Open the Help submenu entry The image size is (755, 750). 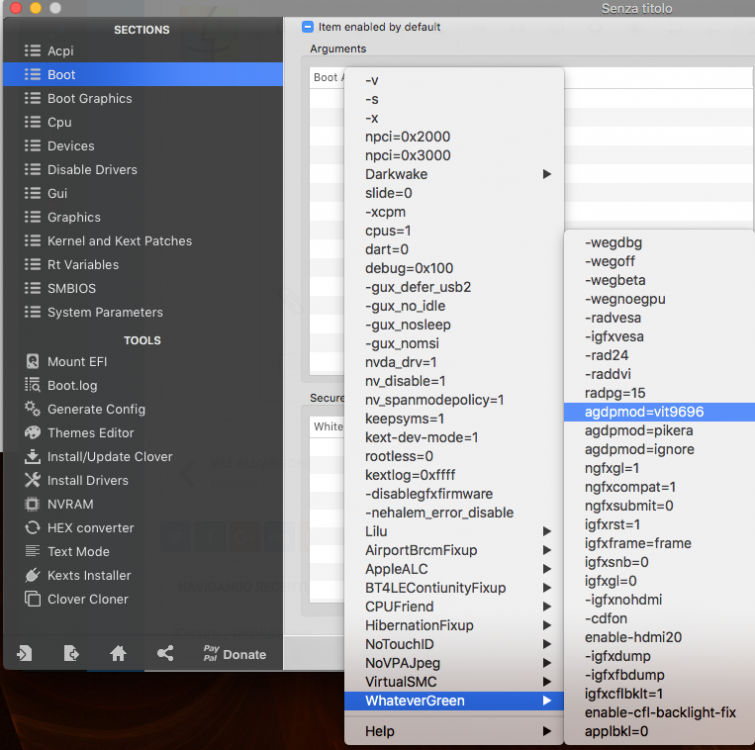(454, 731)
